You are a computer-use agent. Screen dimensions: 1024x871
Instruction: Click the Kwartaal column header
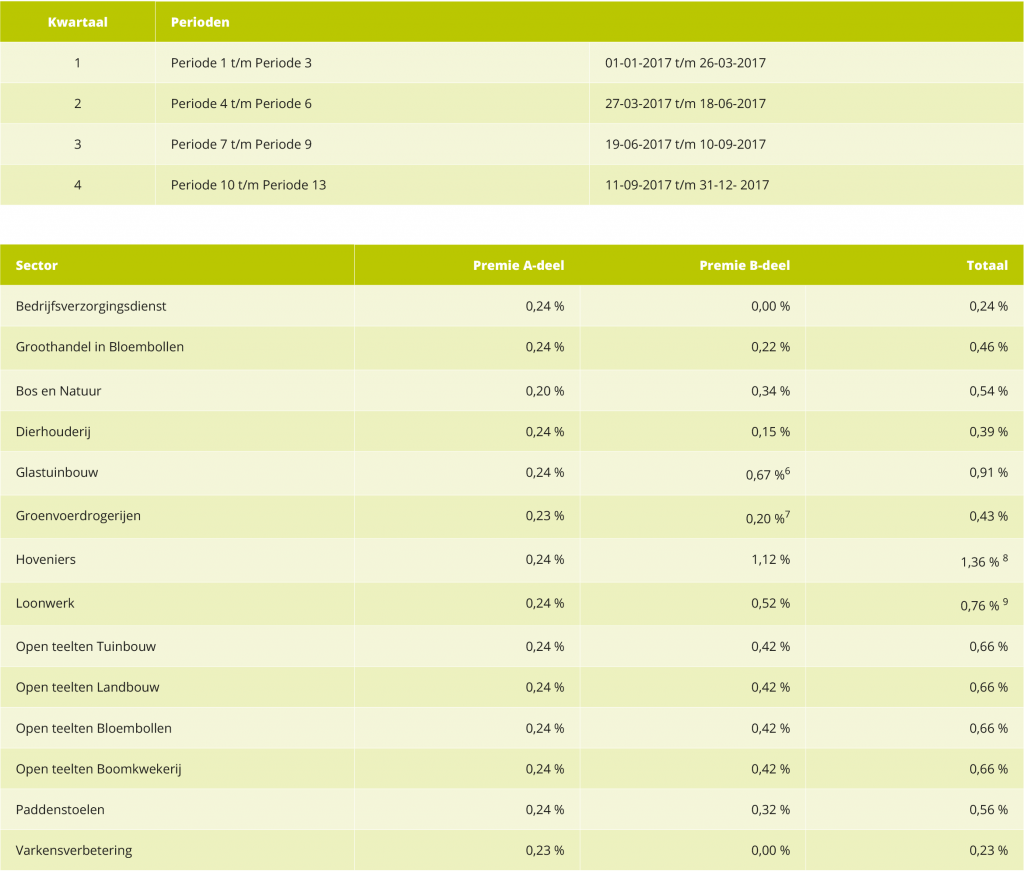click(77, 22)
